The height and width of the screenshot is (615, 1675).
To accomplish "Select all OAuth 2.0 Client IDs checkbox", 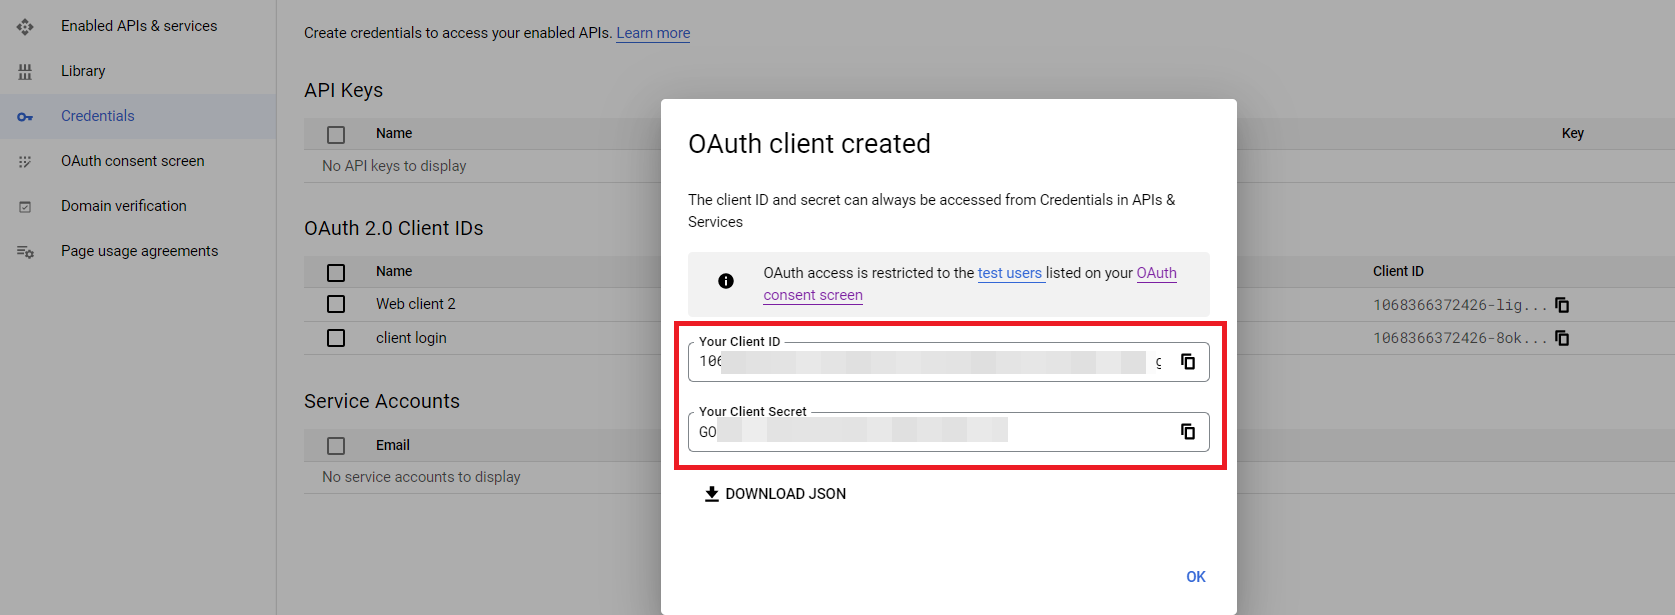I will [x=336, y=272].
